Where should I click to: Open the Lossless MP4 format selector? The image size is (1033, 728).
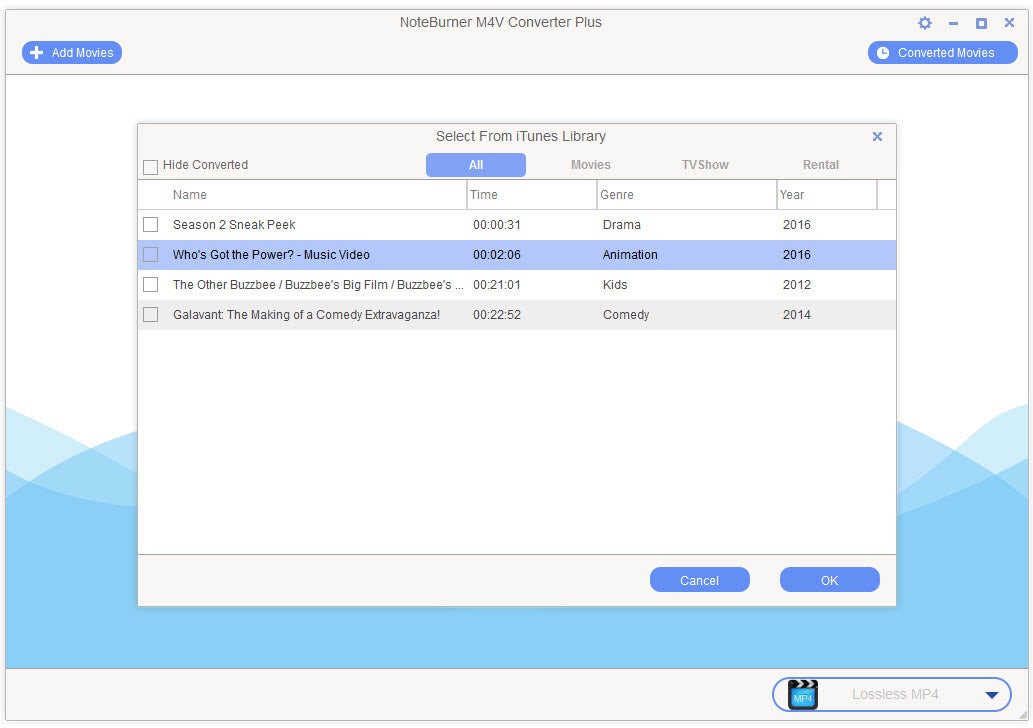point(891,694)
